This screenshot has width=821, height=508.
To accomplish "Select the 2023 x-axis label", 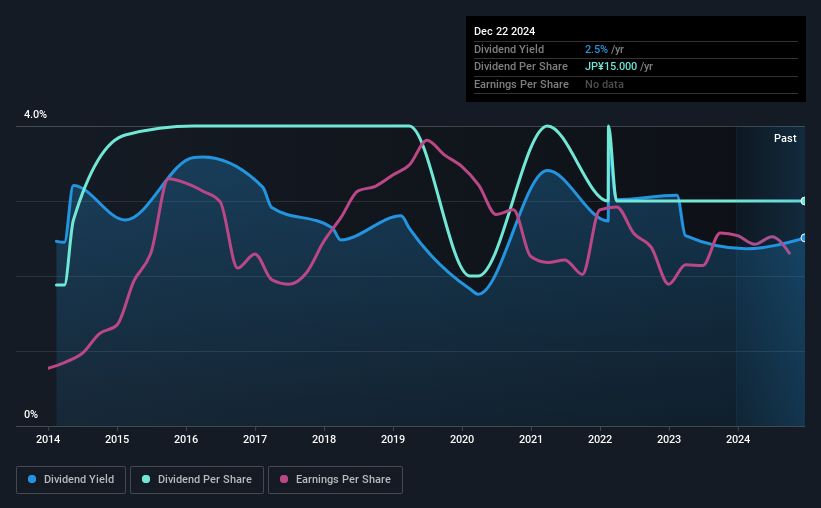I will (669, 439).
